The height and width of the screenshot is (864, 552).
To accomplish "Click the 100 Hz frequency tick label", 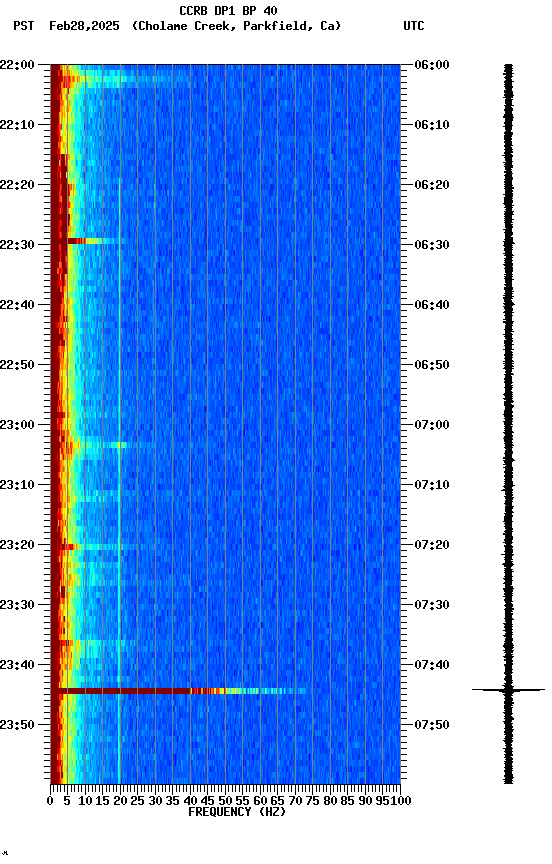I will click(x=402, y=801).
